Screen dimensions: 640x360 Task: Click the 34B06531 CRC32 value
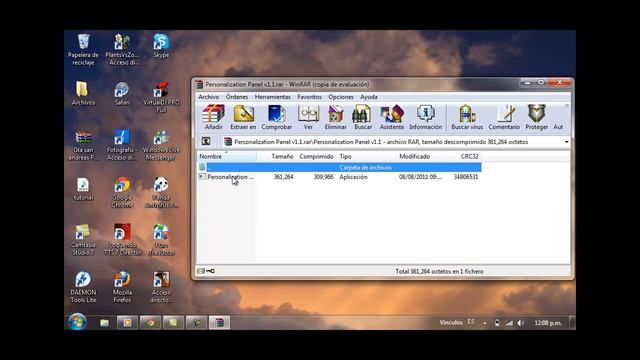(x=466, y=177)
